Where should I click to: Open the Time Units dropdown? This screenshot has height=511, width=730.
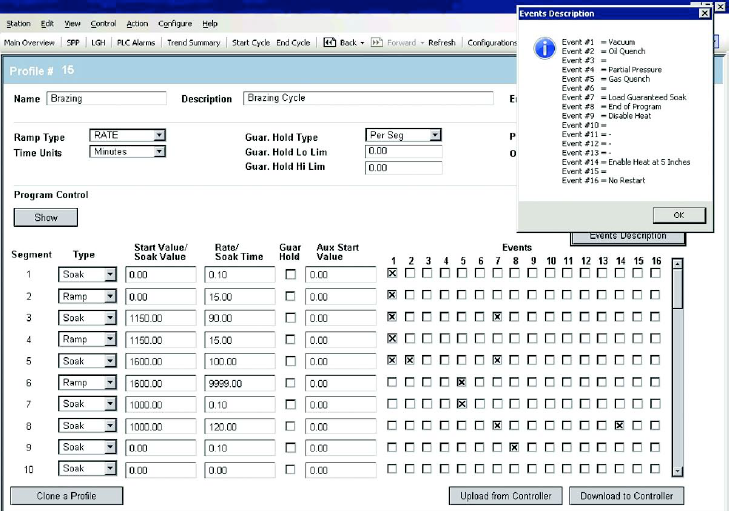[159, 152]
